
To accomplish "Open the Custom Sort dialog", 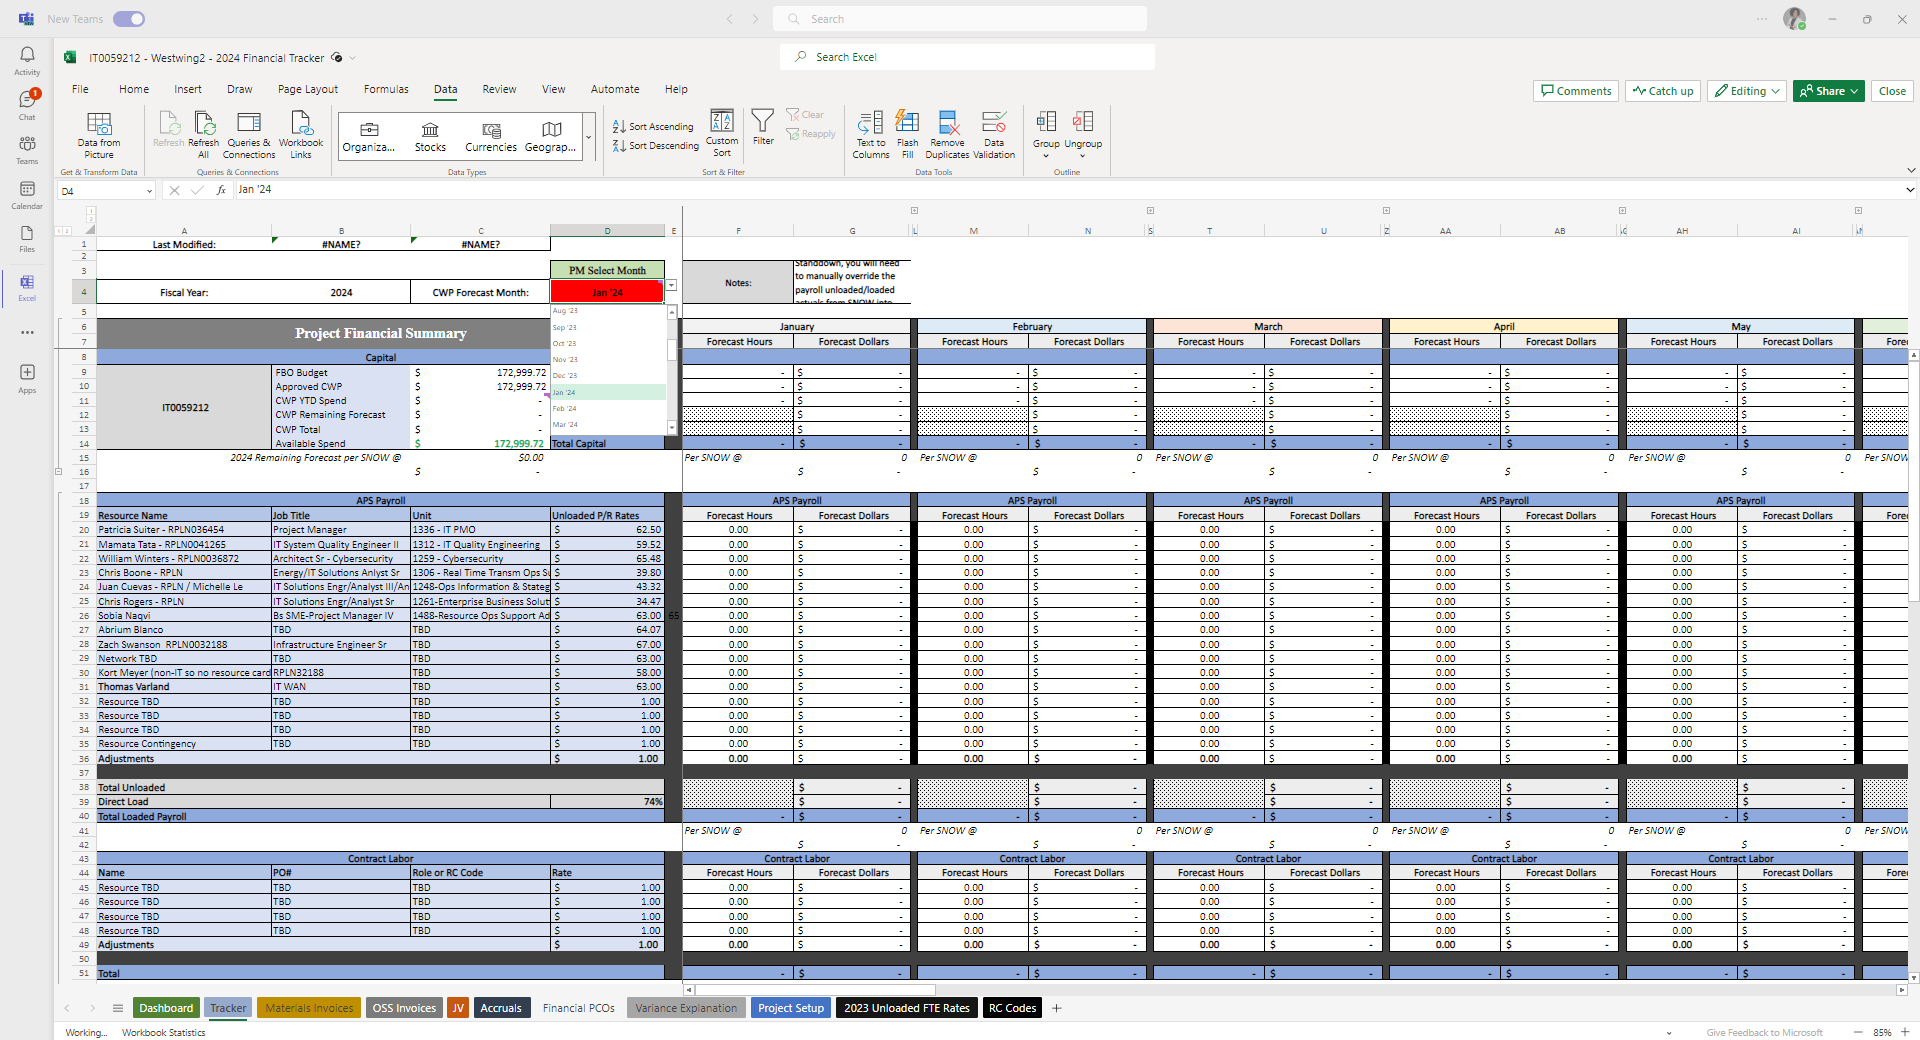I will point(721,135).
